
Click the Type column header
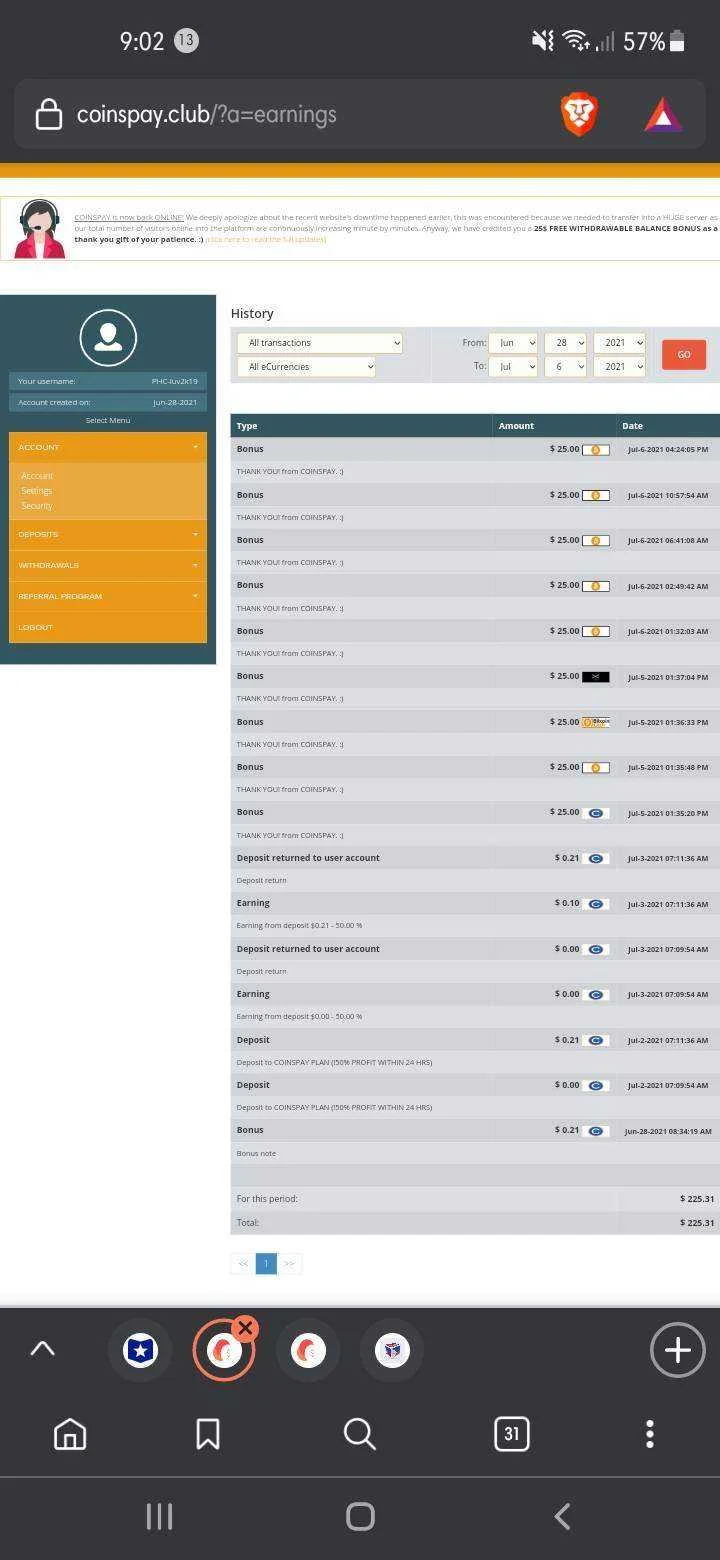coord(361,426)
